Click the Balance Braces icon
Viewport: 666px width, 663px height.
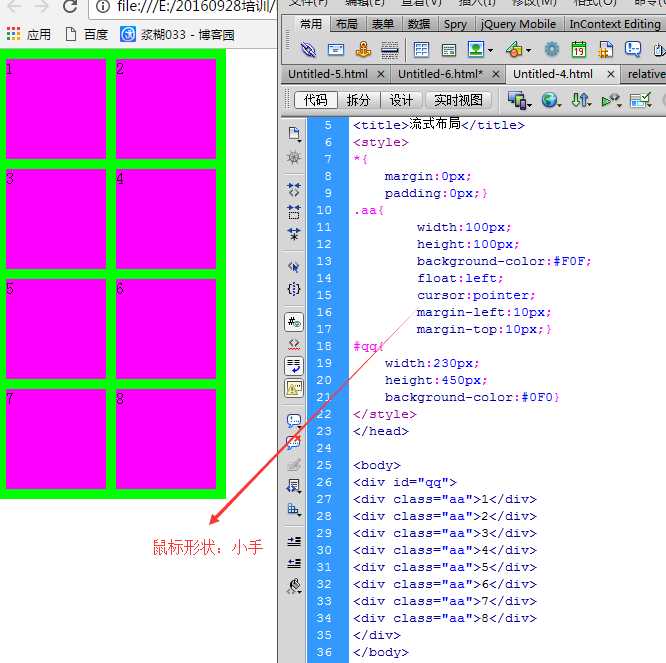[294, 289]
